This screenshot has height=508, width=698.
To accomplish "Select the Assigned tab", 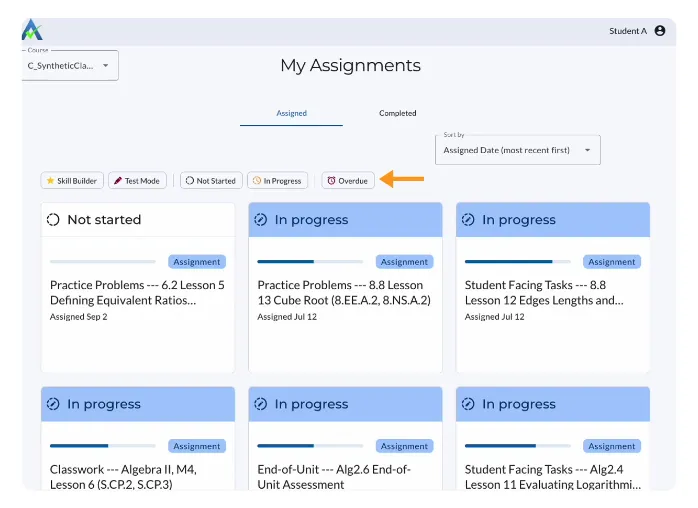I will [x=291, y=113].
